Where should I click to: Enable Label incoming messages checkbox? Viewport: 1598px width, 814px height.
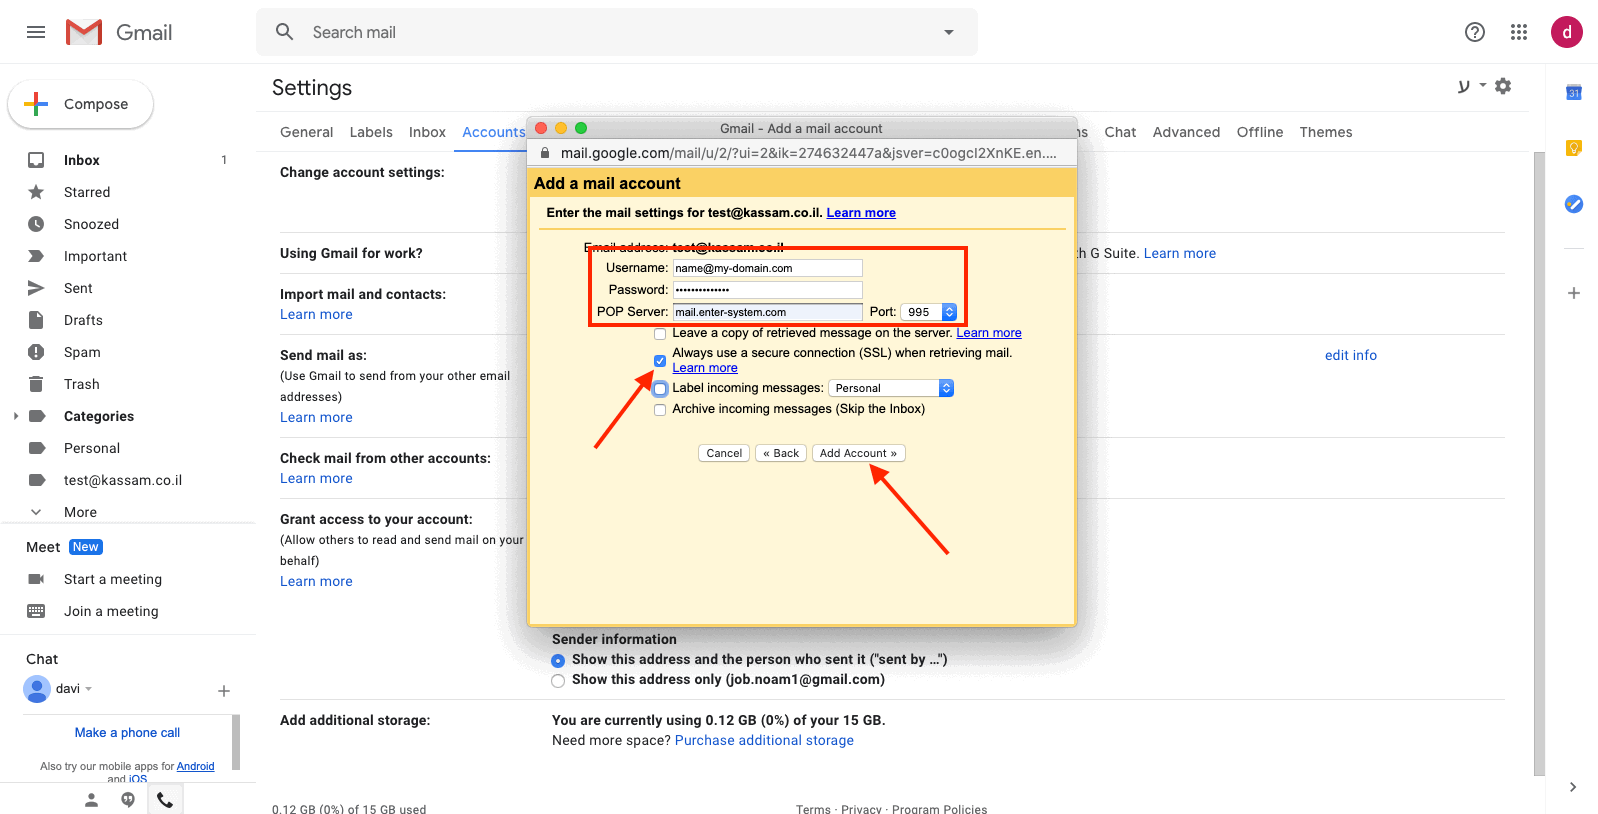click(660, 389)
